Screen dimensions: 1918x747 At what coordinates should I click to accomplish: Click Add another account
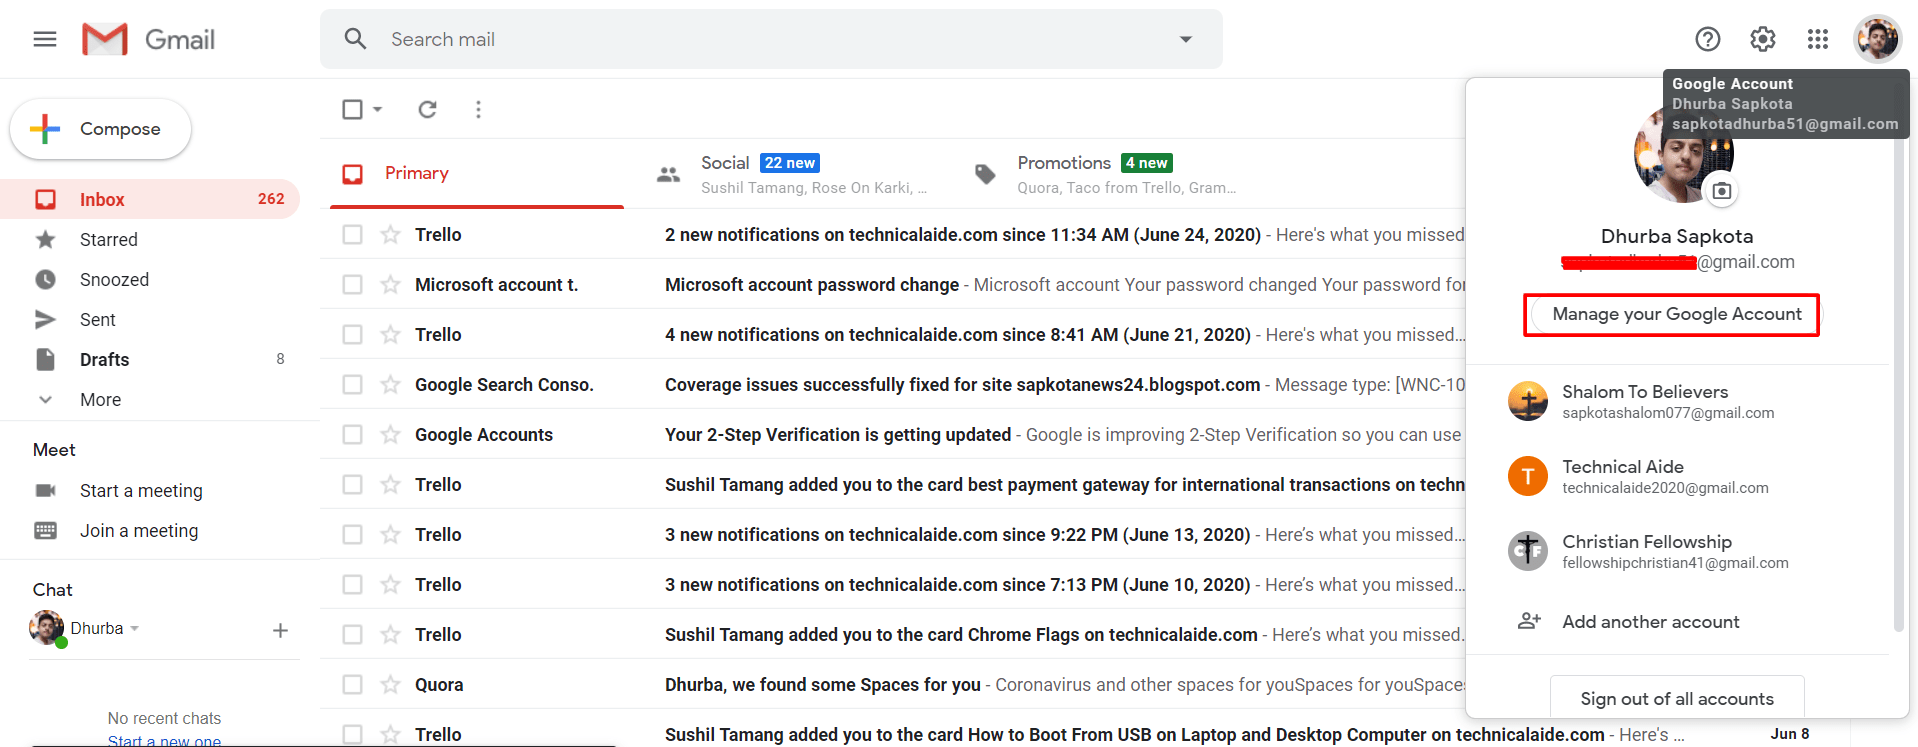[1651, 622]
